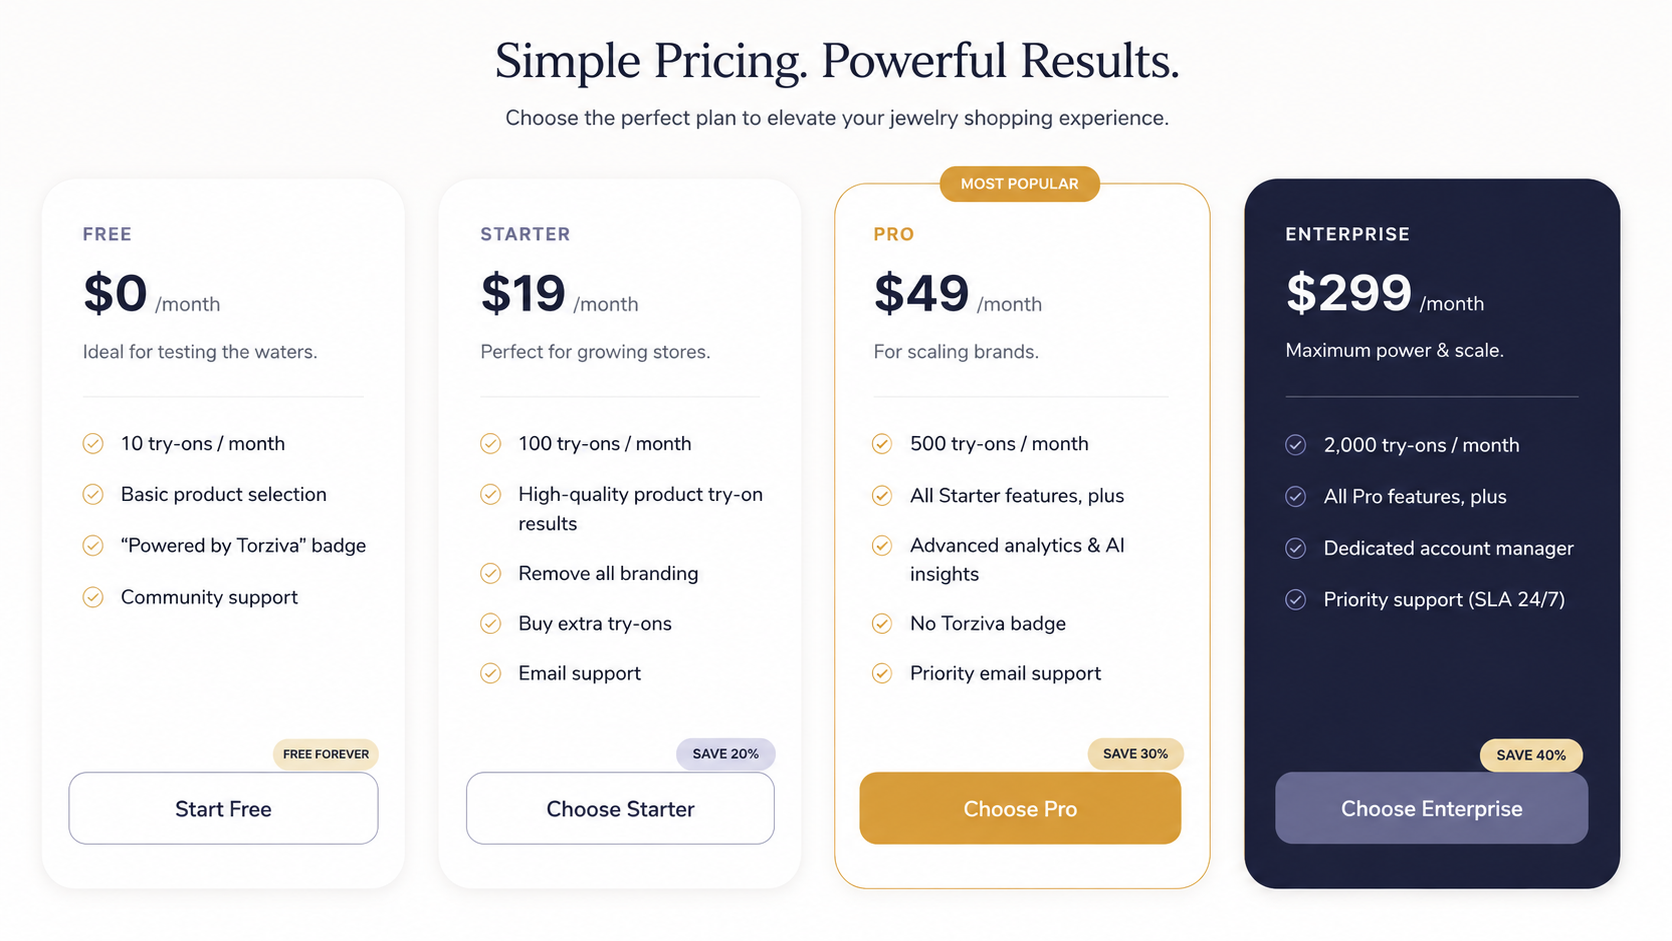Screen dimensions: 1672x941
Task: Click the Start Free button
Action: coord(223,808)
